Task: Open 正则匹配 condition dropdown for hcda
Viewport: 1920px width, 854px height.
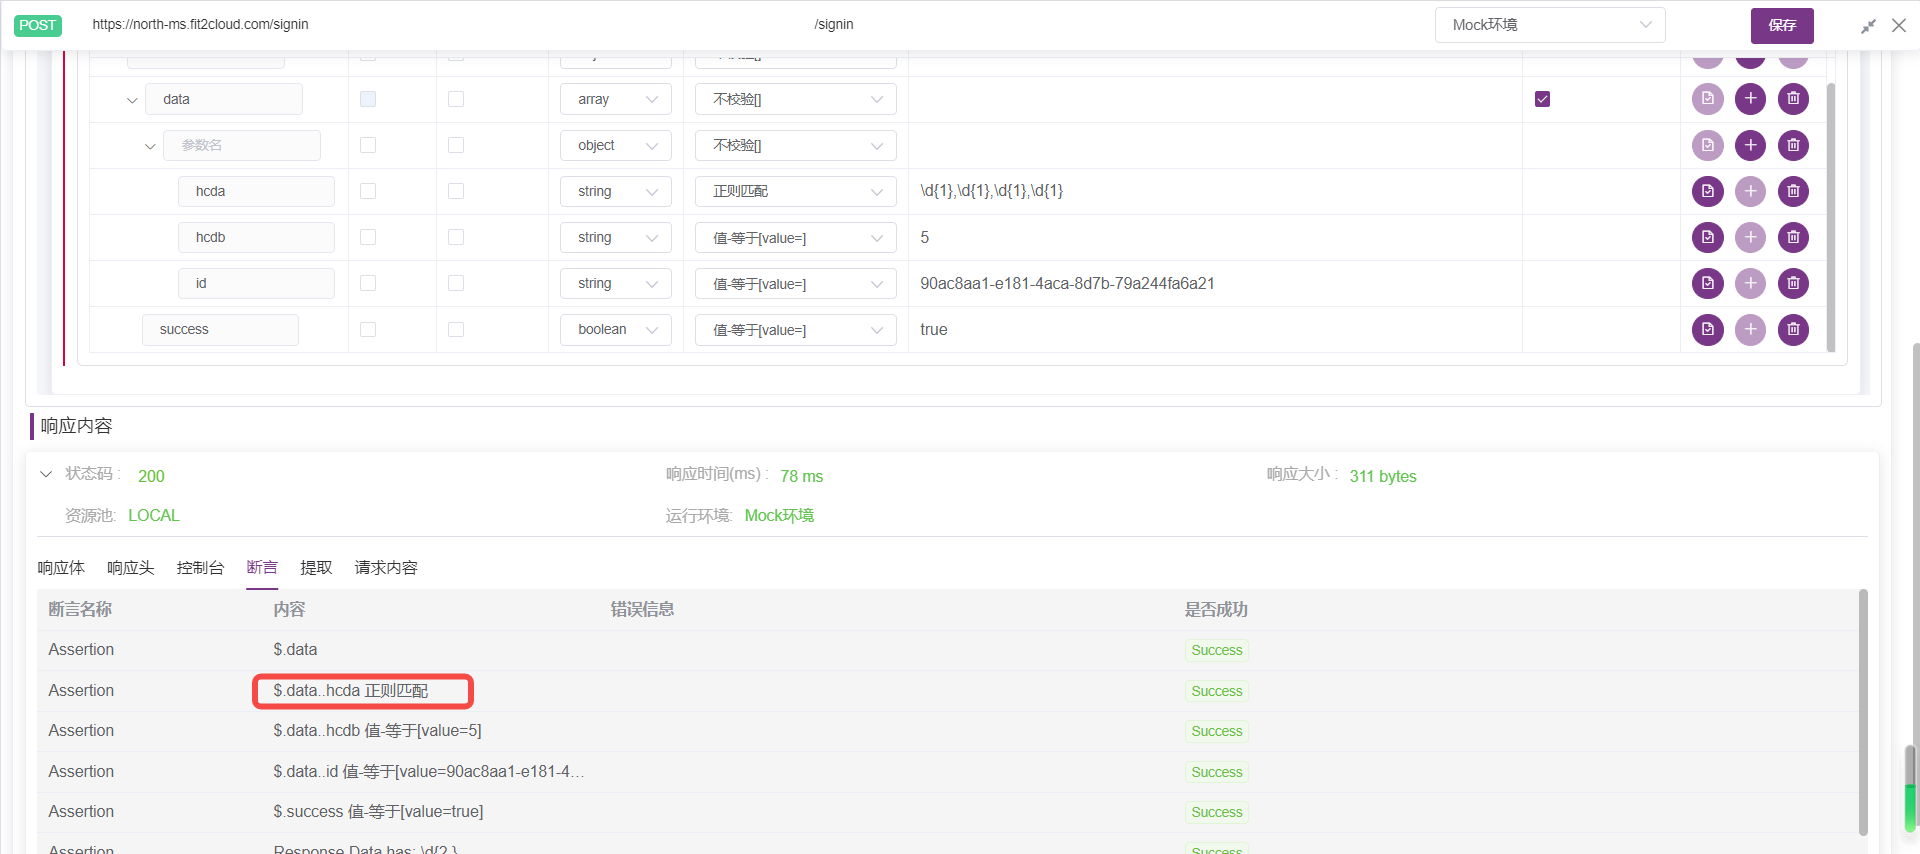Action: pos(796,191)
